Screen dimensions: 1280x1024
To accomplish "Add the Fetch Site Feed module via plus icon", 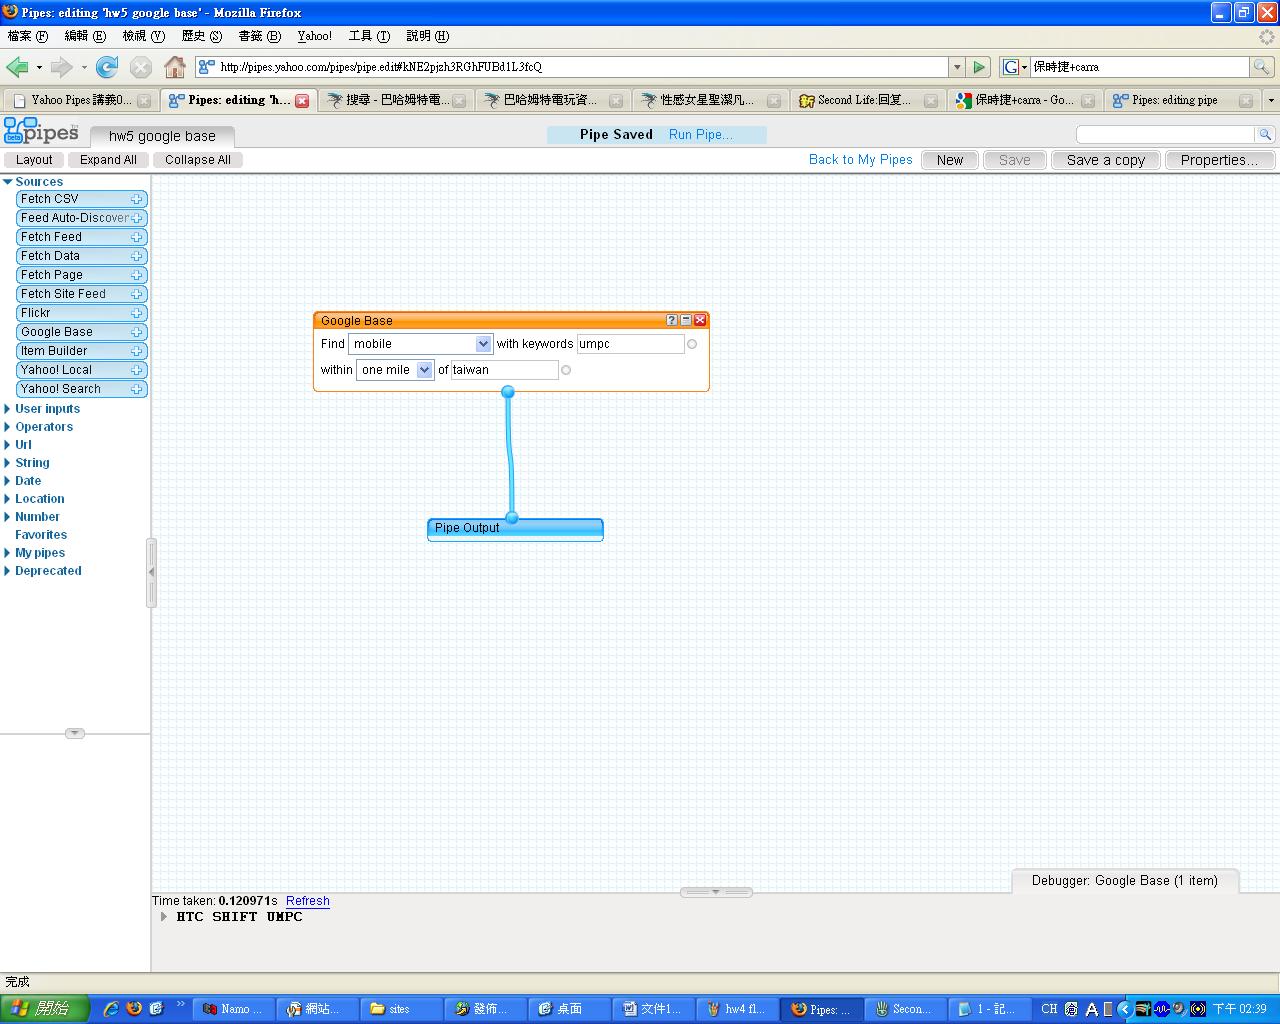I will point(137,294).
